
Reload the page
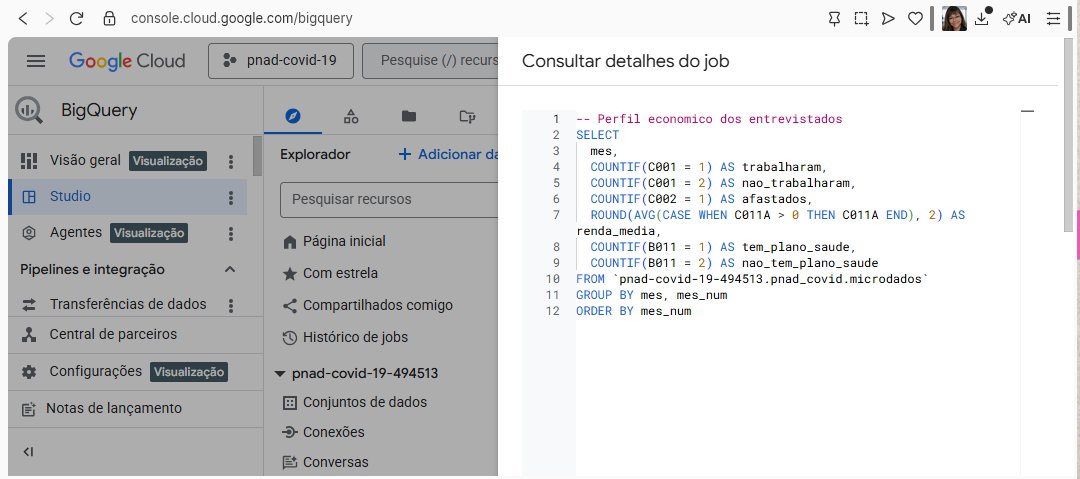pos(76,19)
